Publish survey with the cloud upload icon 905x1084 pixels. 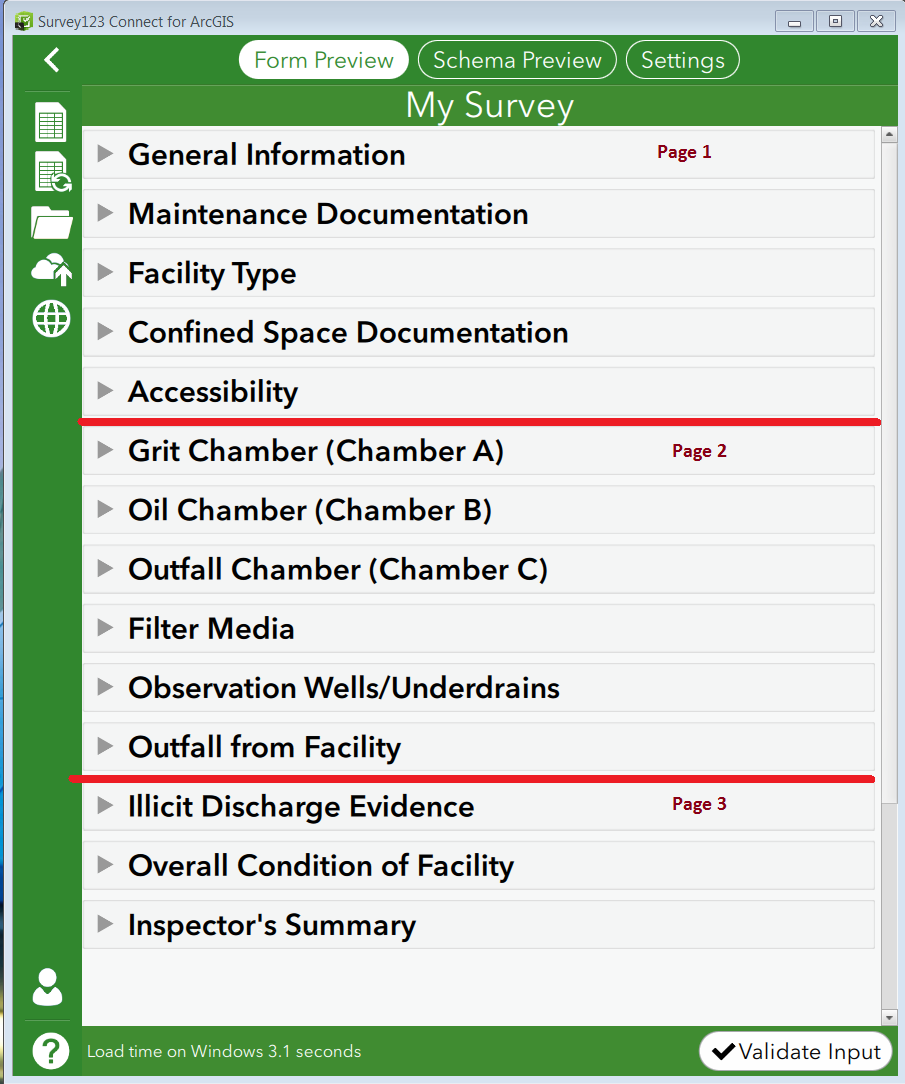52,270
